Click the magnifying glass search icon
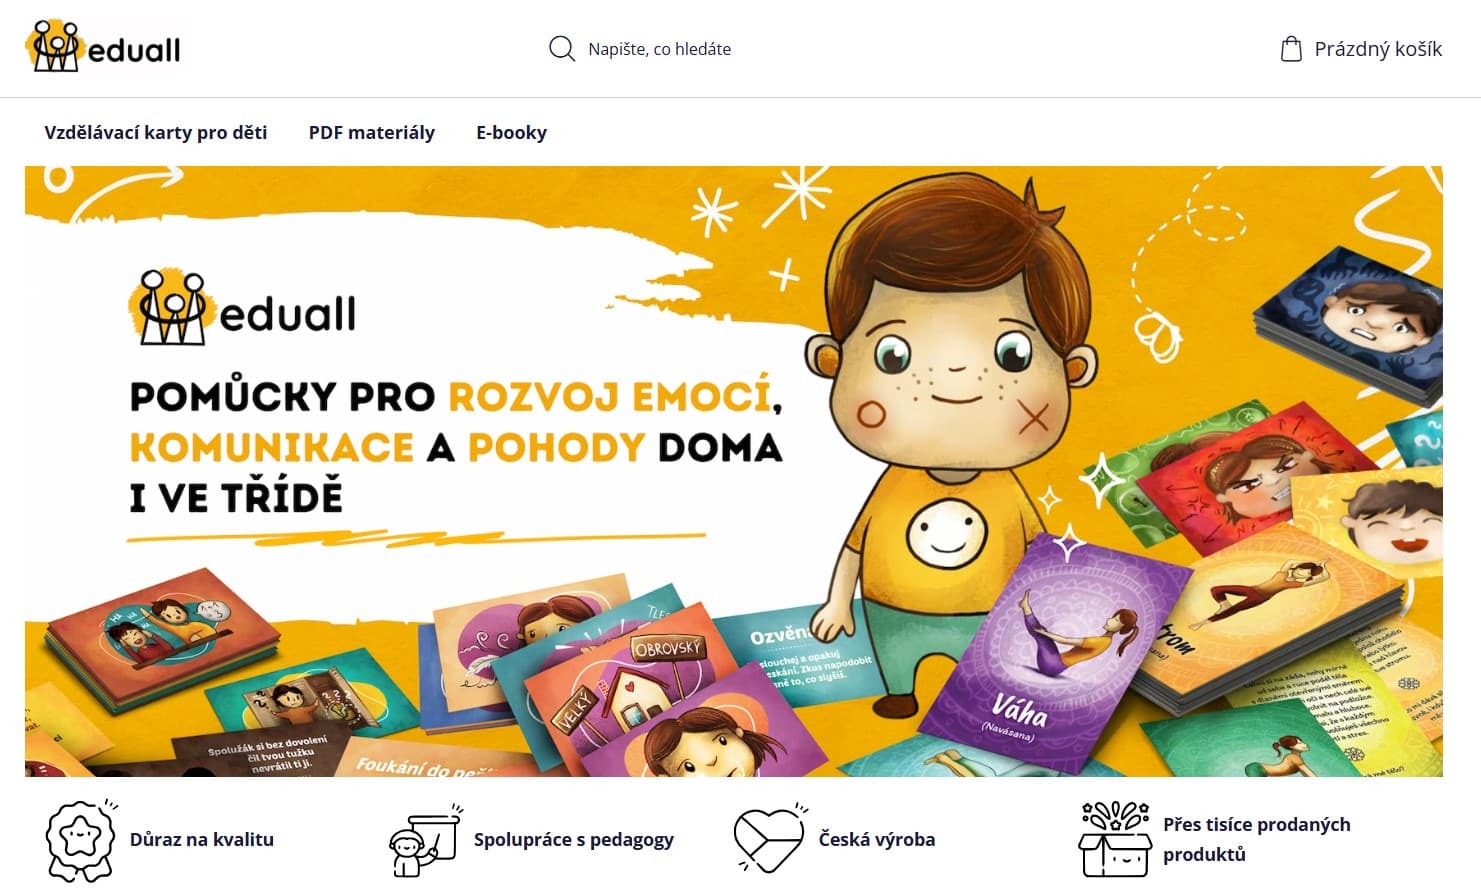Screen dimensions: 1481x888 [562, 49]
